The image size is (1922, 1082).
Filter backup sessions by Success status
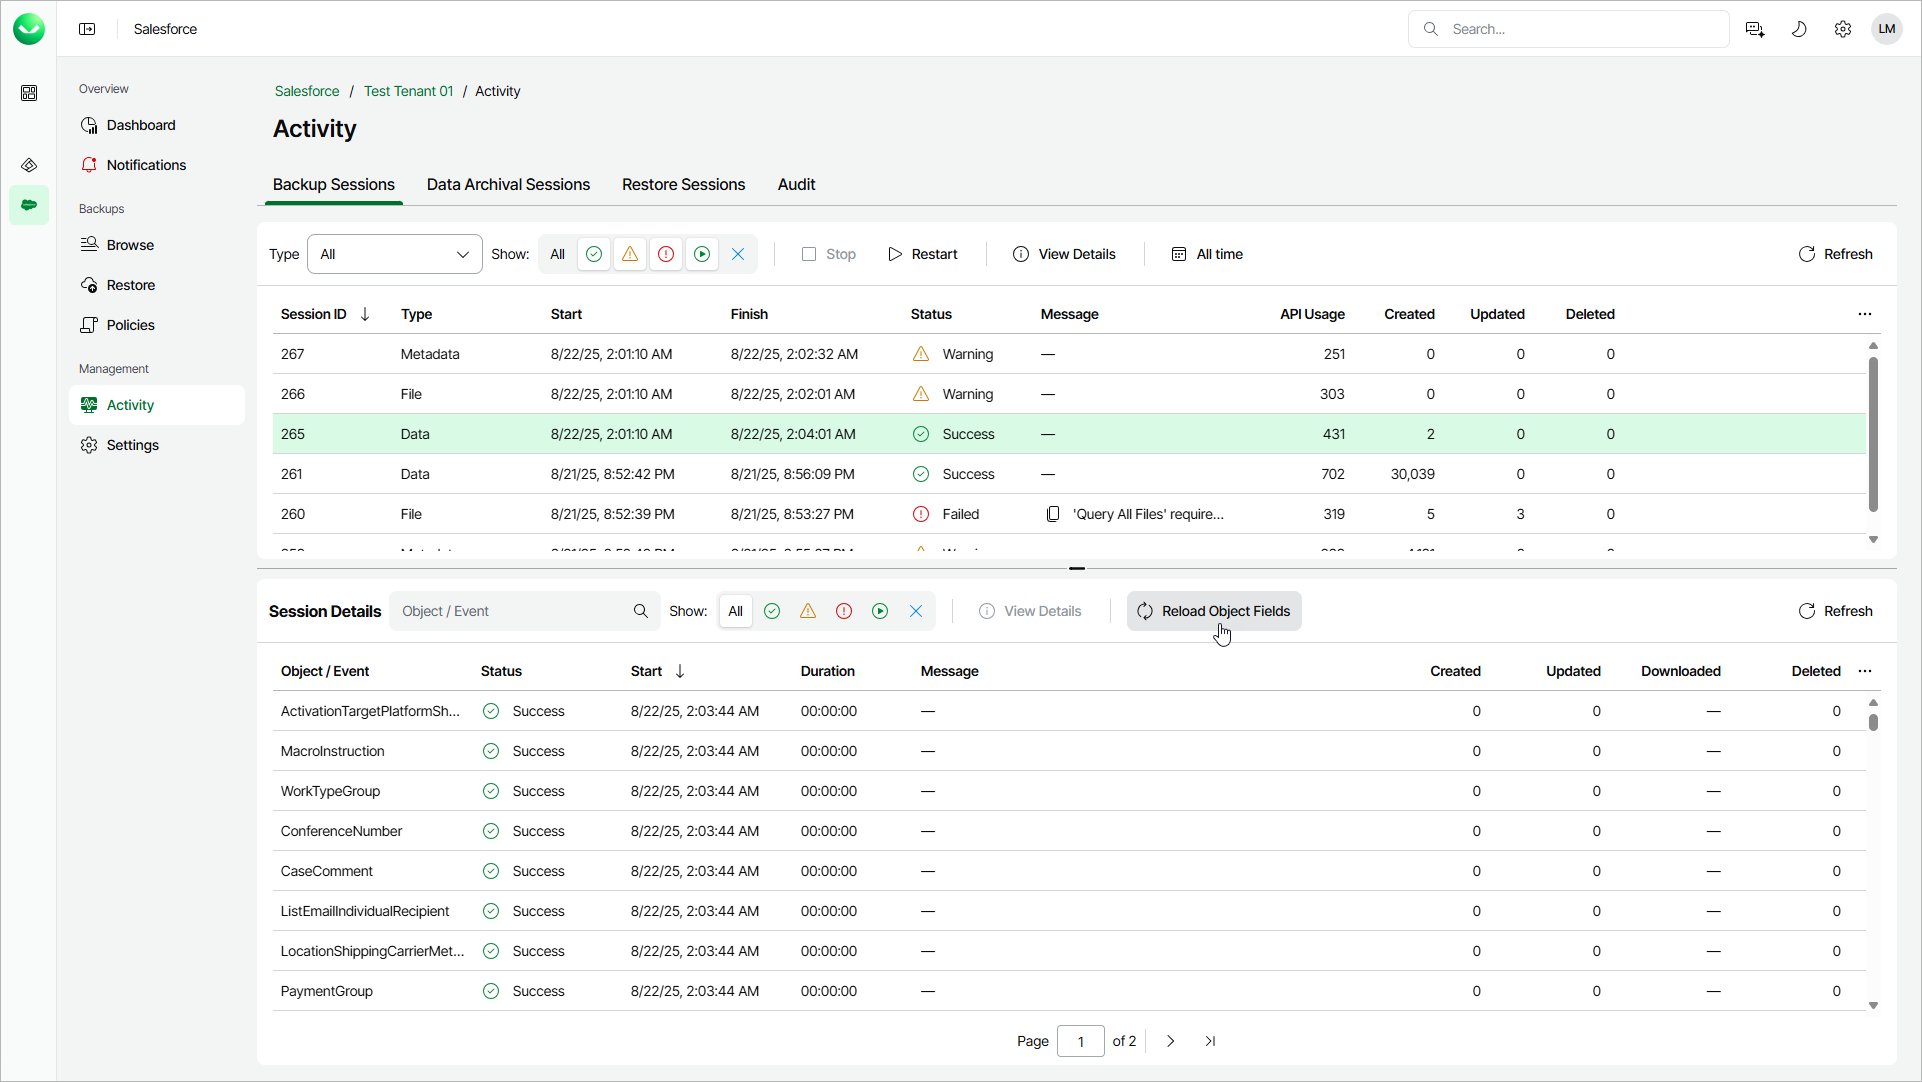[594, 254]
